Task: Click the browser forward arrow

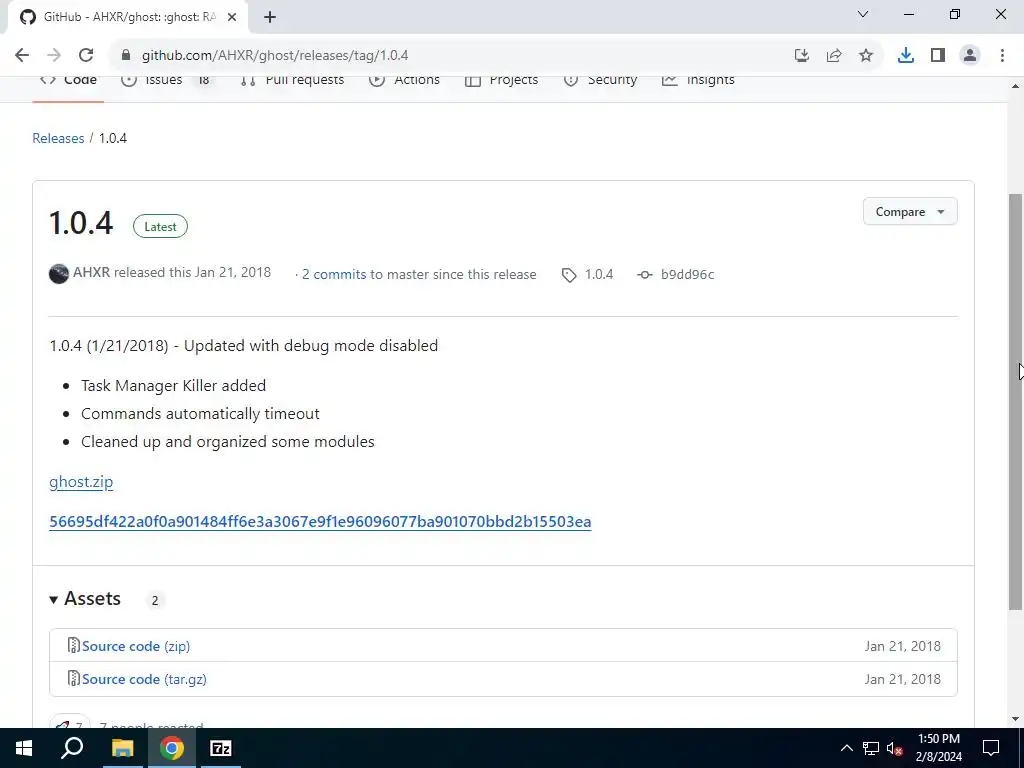Action: 54,56
